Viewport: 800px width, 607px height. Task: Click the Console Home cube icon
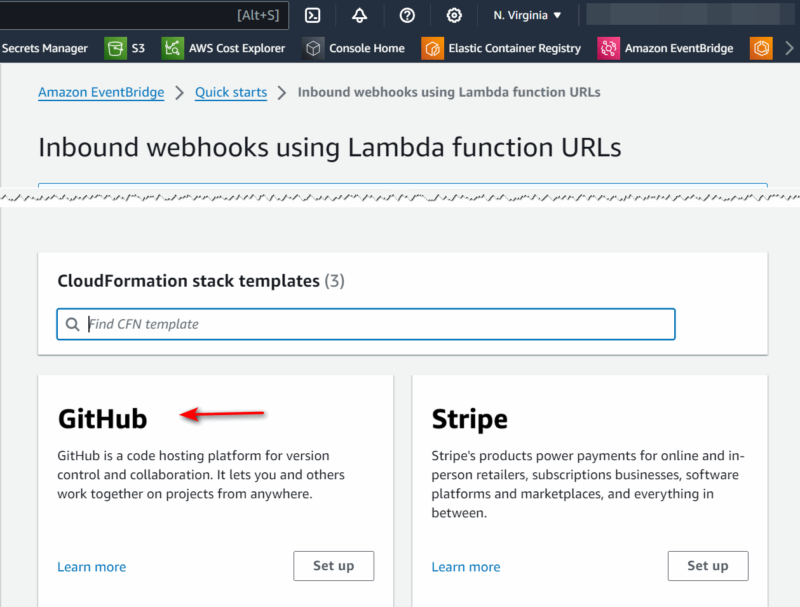313,48
